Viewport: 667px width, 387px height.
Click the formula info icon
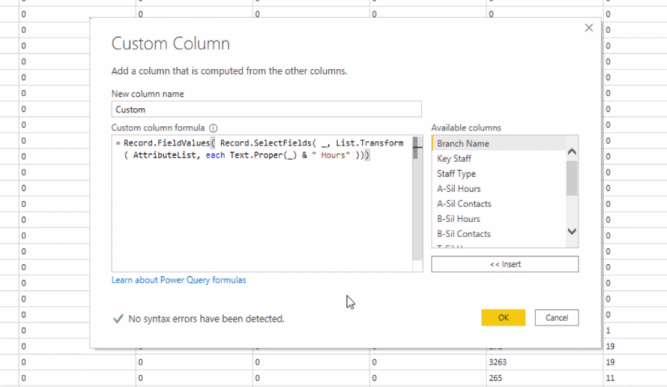214,128
